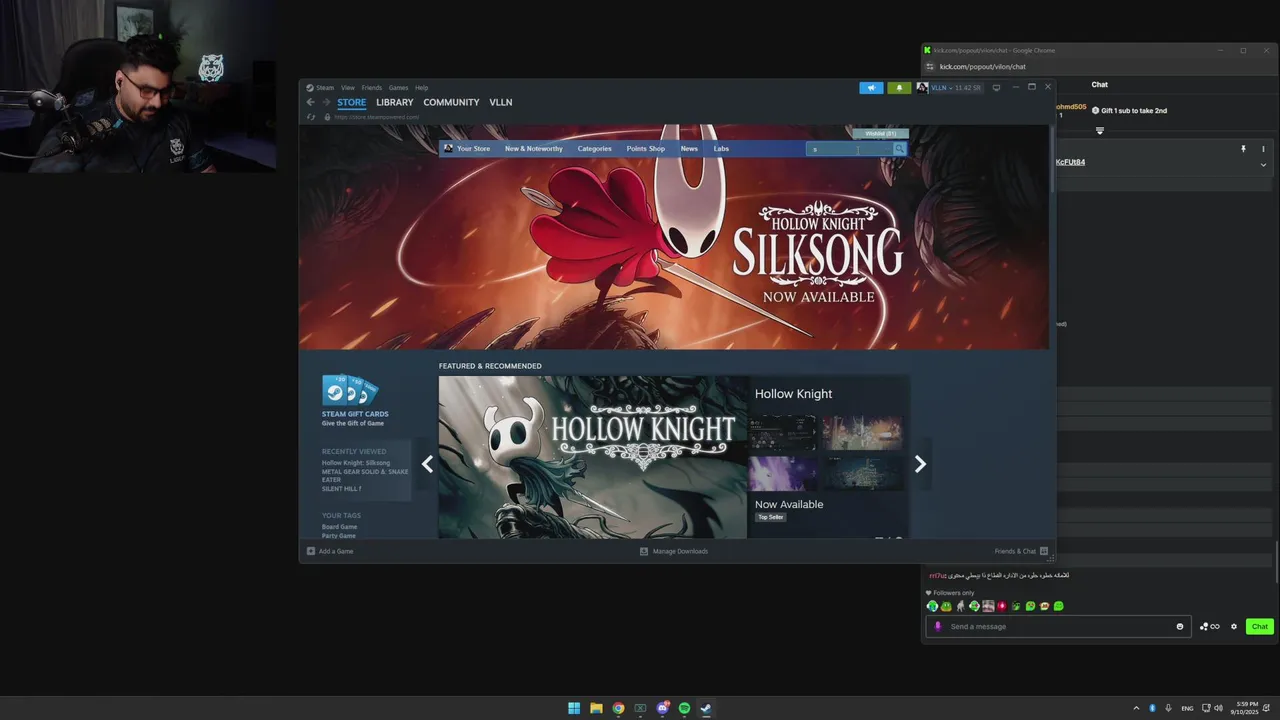Click the Steam store search field
This screenshot has height=720, width=1280.
click(849, 149)
